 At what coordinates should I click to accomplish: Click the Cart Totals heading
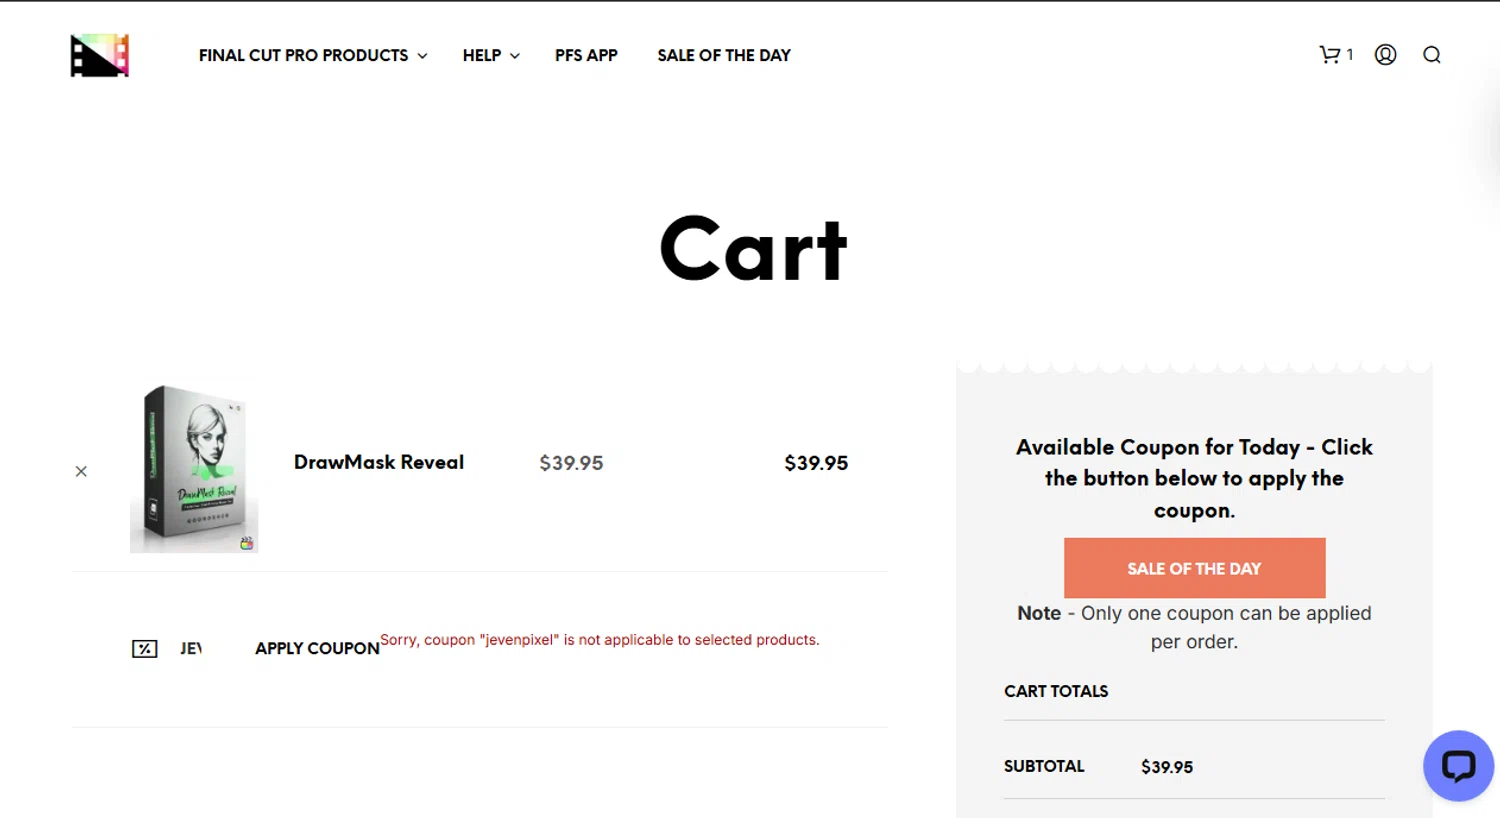click(1056, 691)
